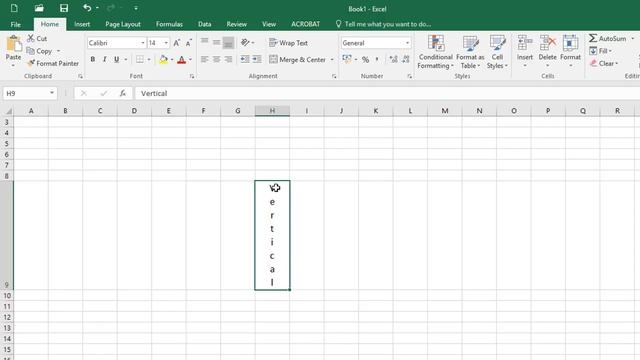Viewport: 640px width, 360px height.
Task: Copy the selected cell
Action: (40, 51)
